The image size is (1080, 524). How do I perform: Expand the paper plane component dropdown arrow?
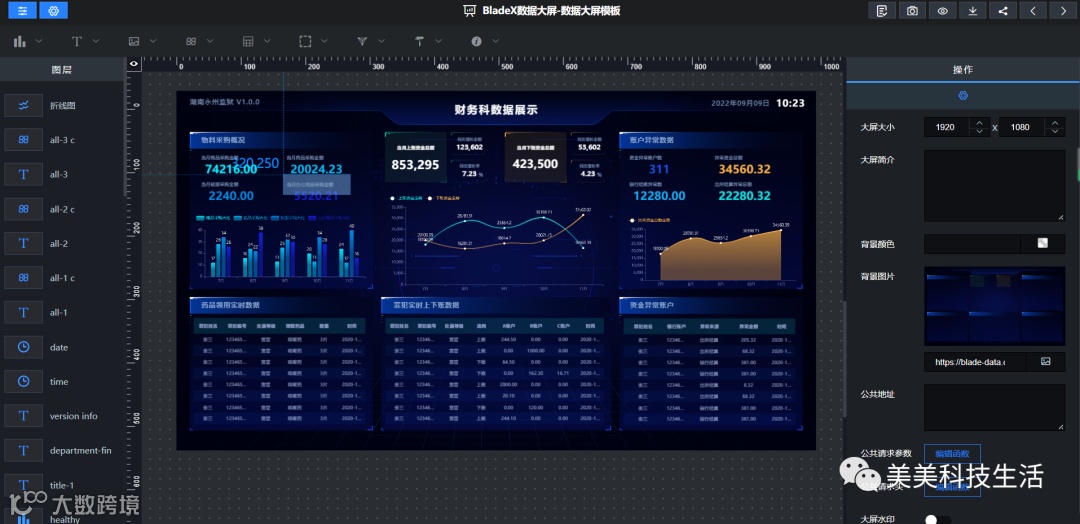click(382, 41)
